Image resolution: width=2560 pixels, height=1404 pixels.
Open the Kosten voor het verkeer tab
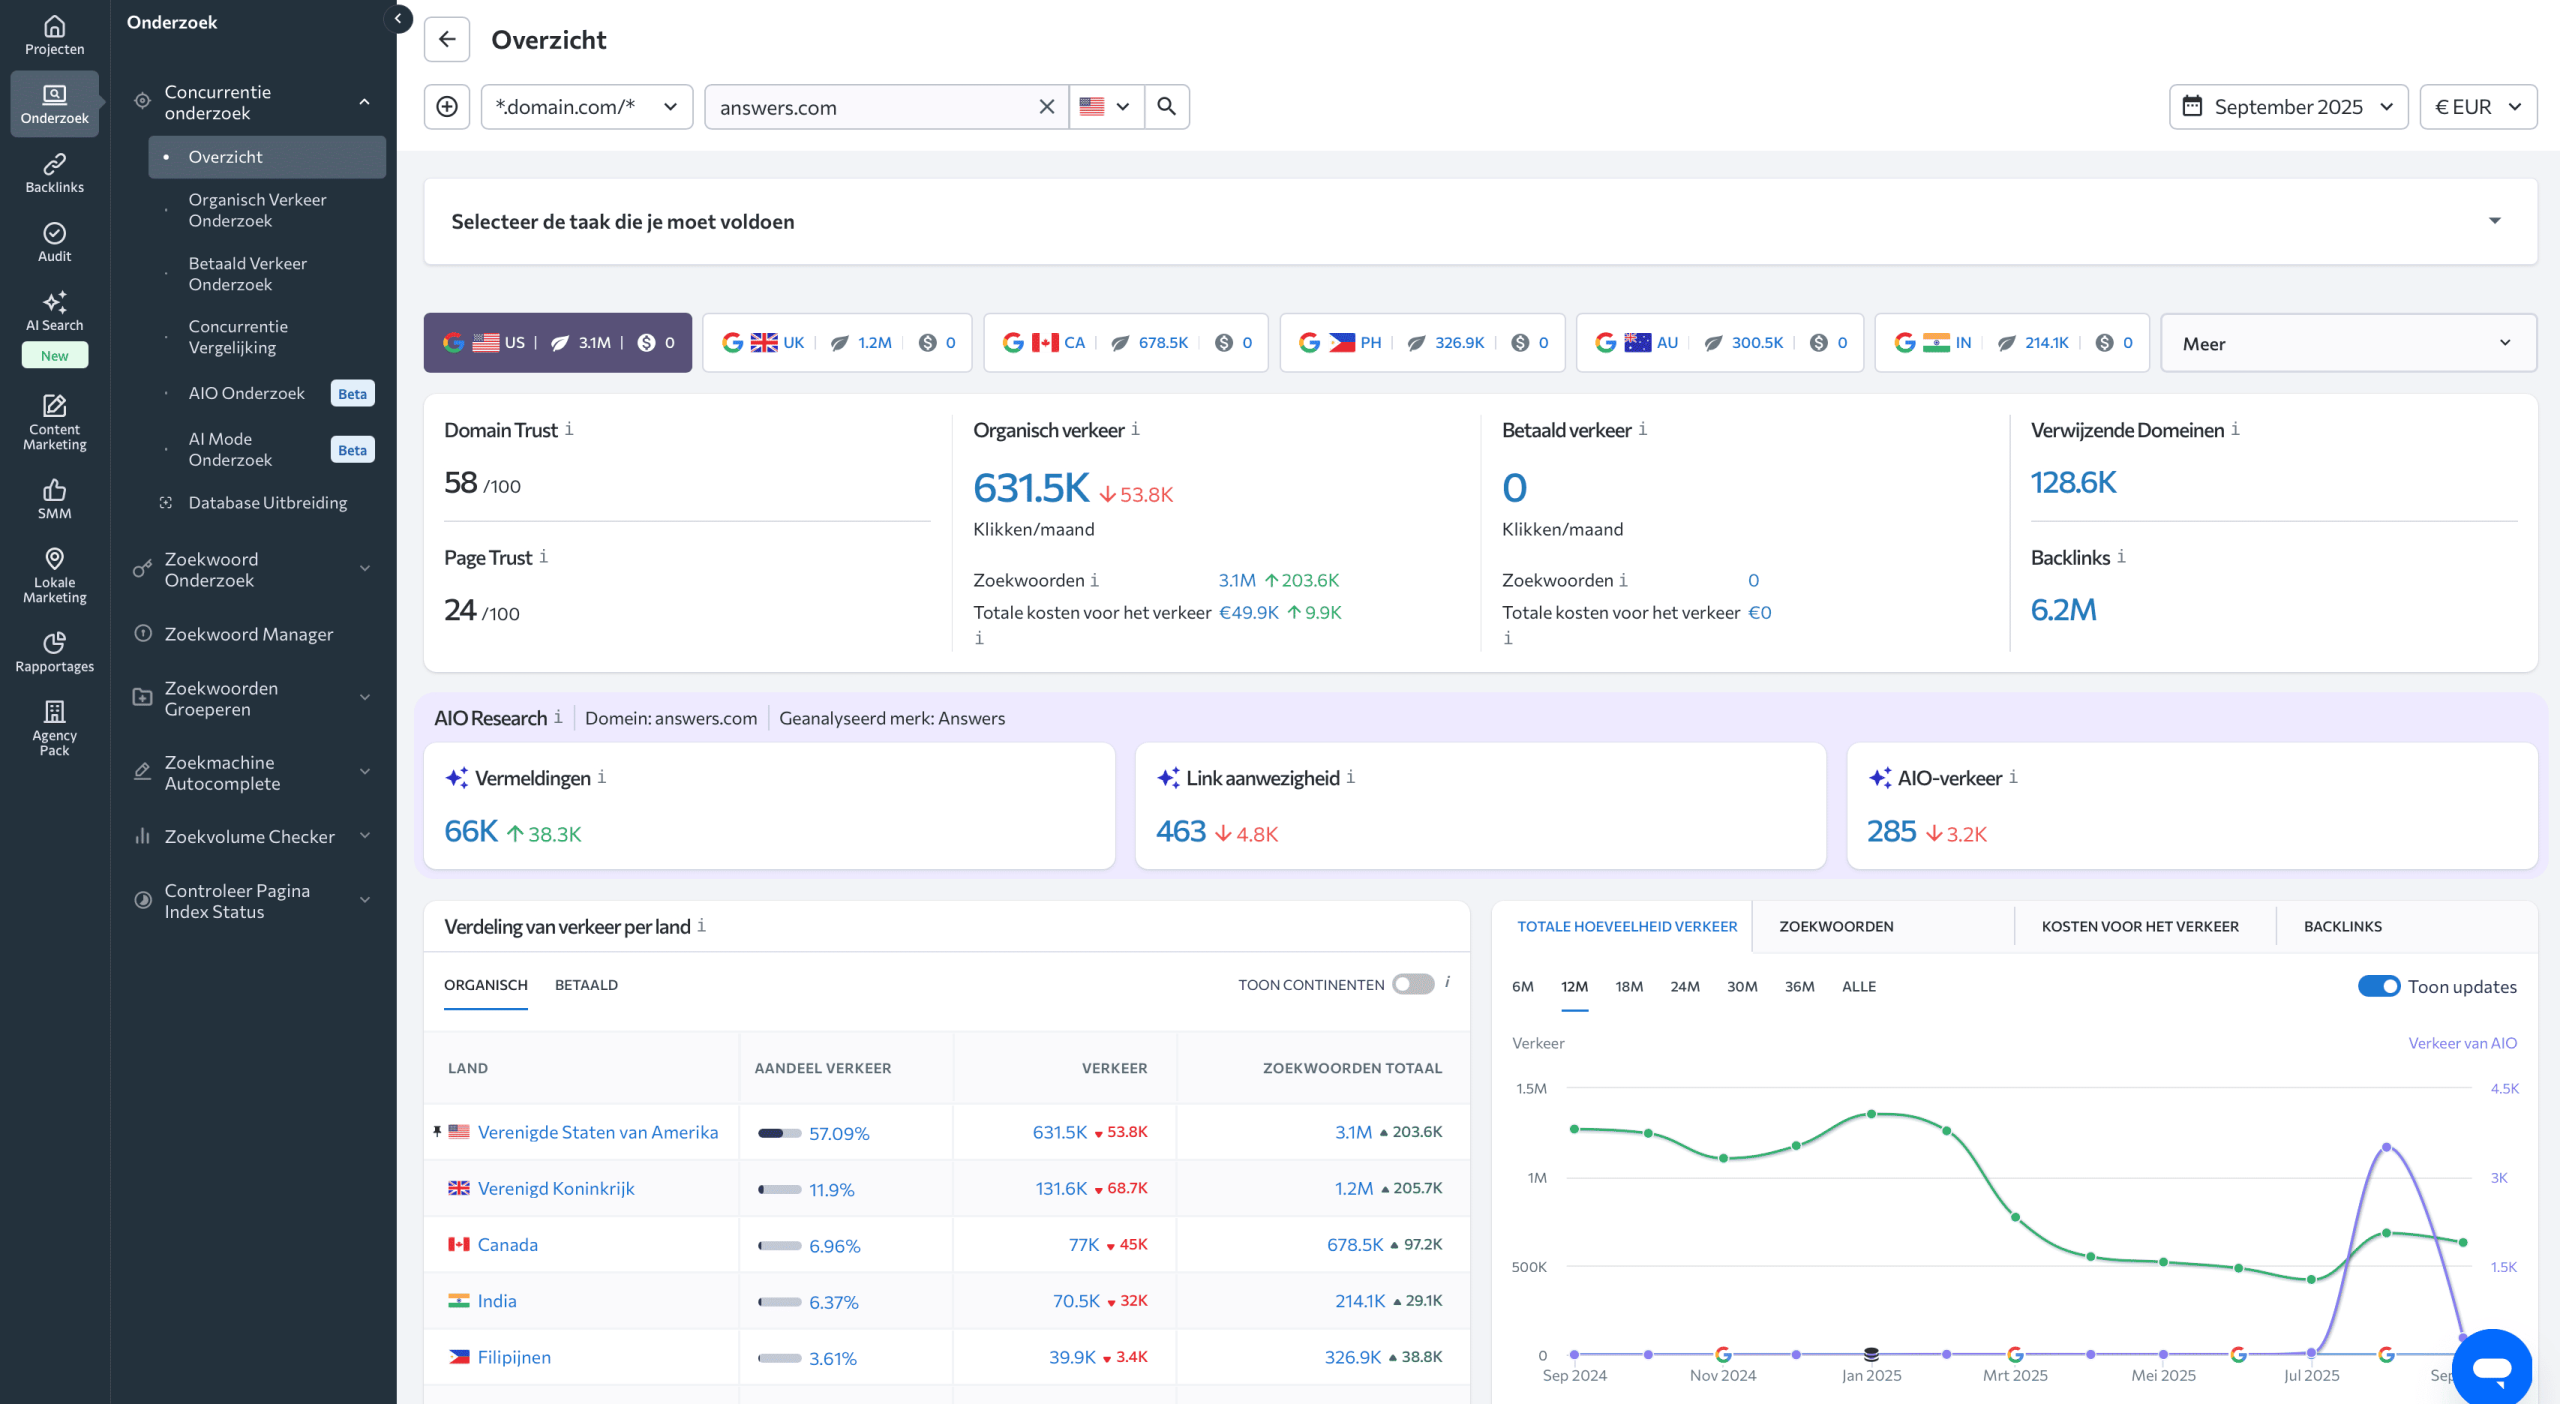click(x=2140, y=926)
